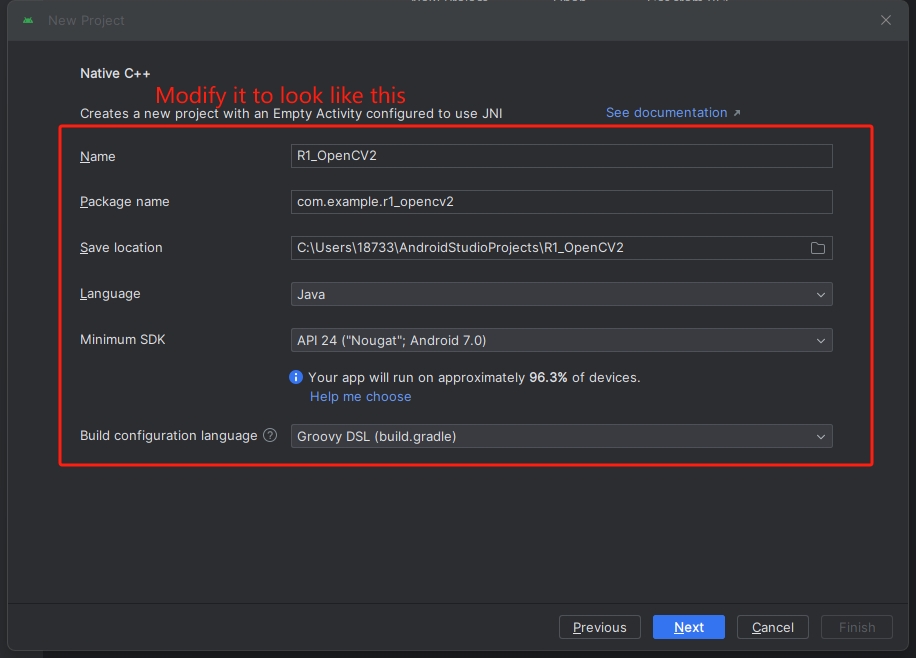Open the Minimum SDK dropdown
Screen dimensions: 916x658
point(561,340)
